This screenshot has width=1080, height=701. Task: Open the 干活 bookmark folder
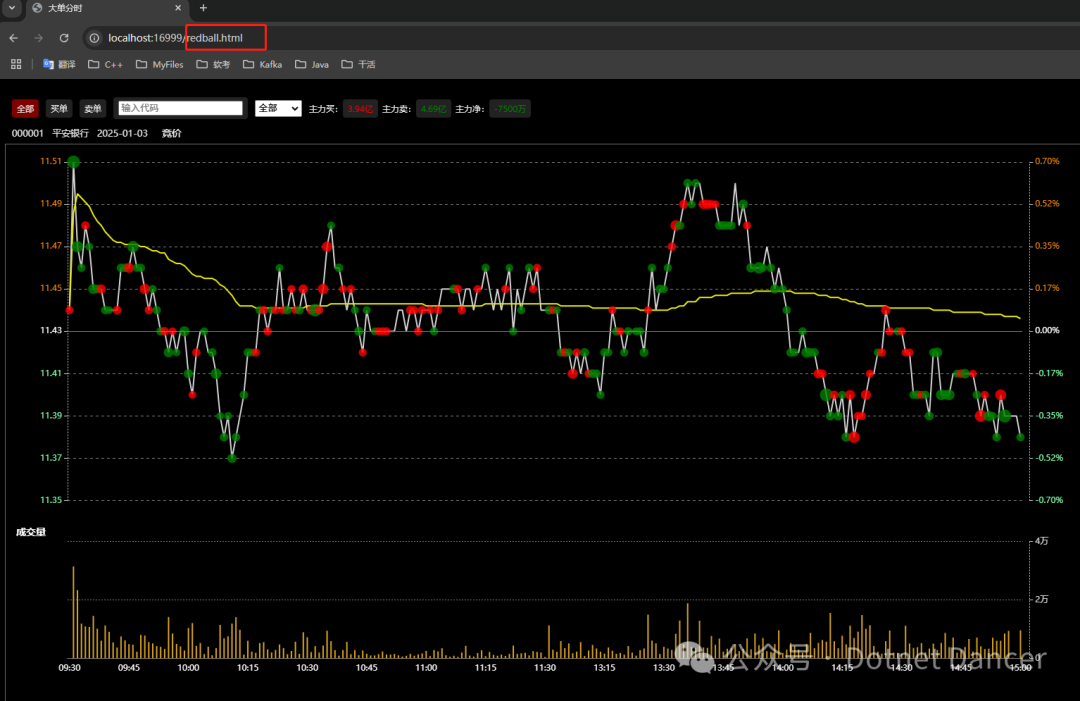(358, 64)
